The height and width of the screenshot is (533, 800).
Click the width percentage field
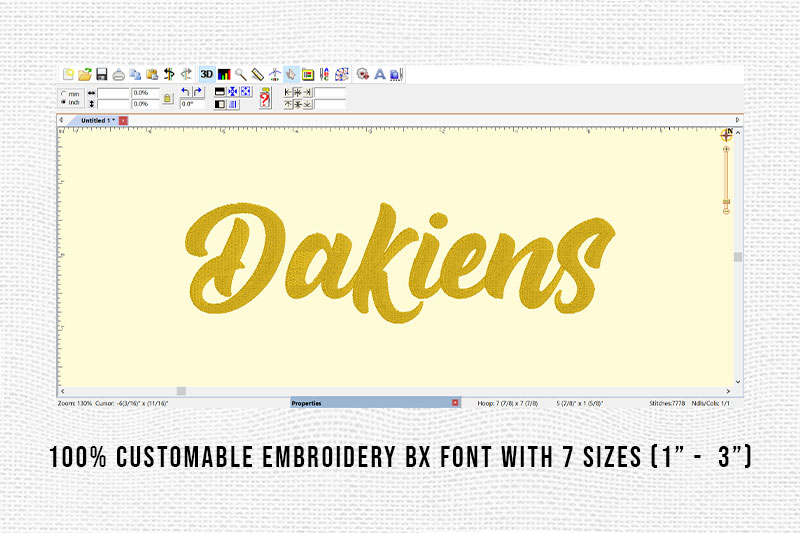[x=145, y=93]
